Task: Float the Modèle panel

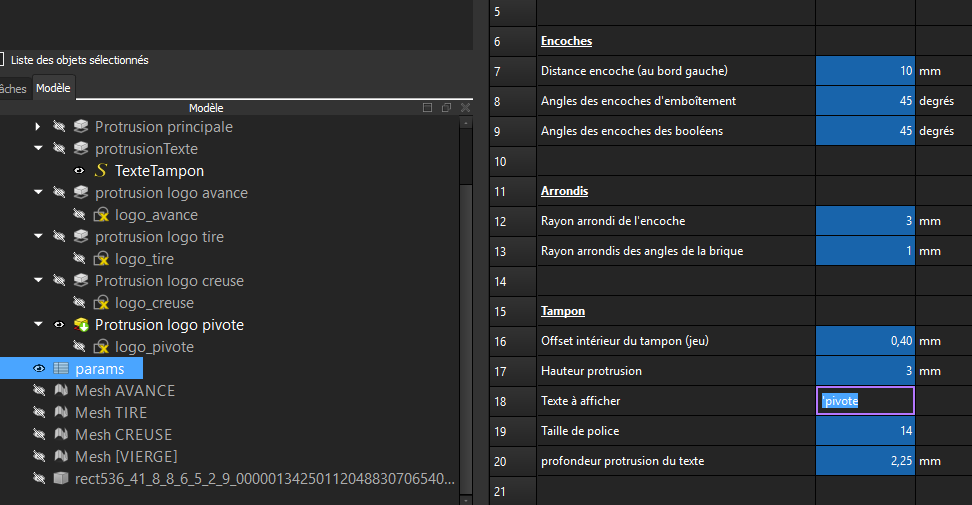Action: (446, 108)
